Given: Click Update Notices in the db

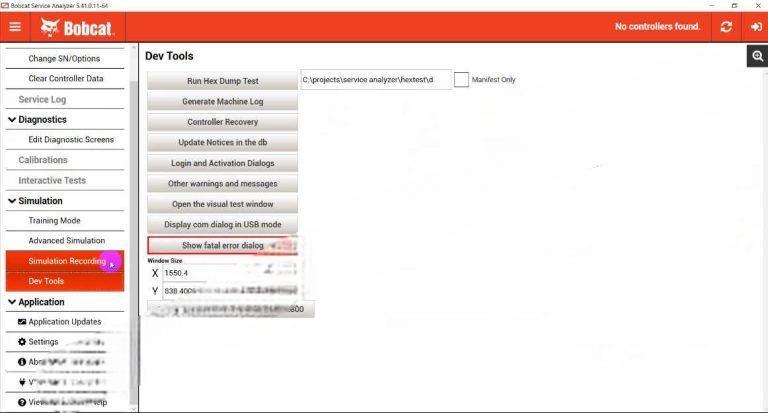Looking at the screenshot, I should coord(222,143).
